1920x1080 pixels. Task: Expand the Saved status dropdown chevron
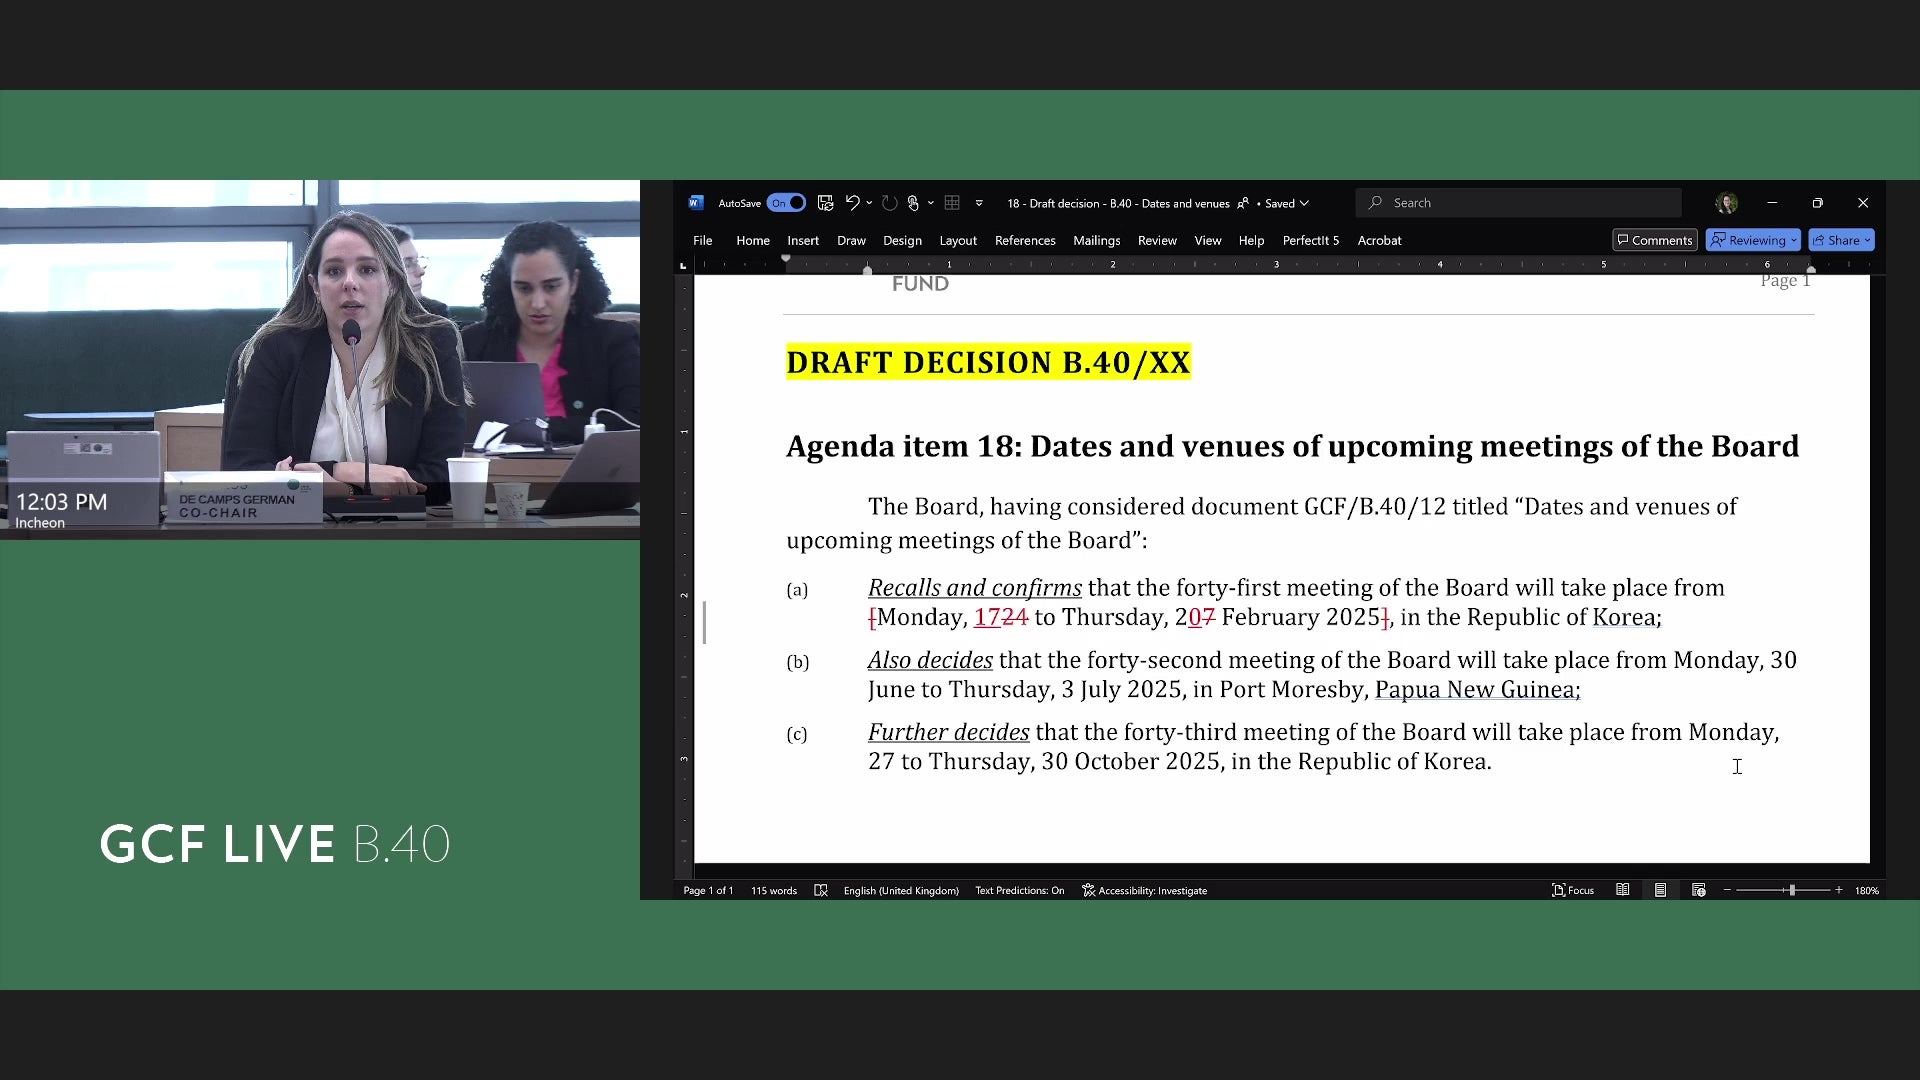tap(1304, 203)
